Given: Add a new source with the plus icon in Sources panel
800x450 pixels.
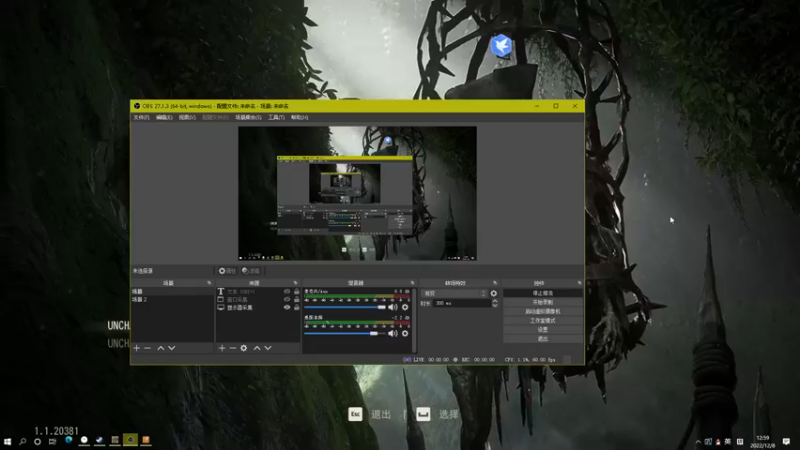Looking at the screenshot, I should tap(222, 348).
